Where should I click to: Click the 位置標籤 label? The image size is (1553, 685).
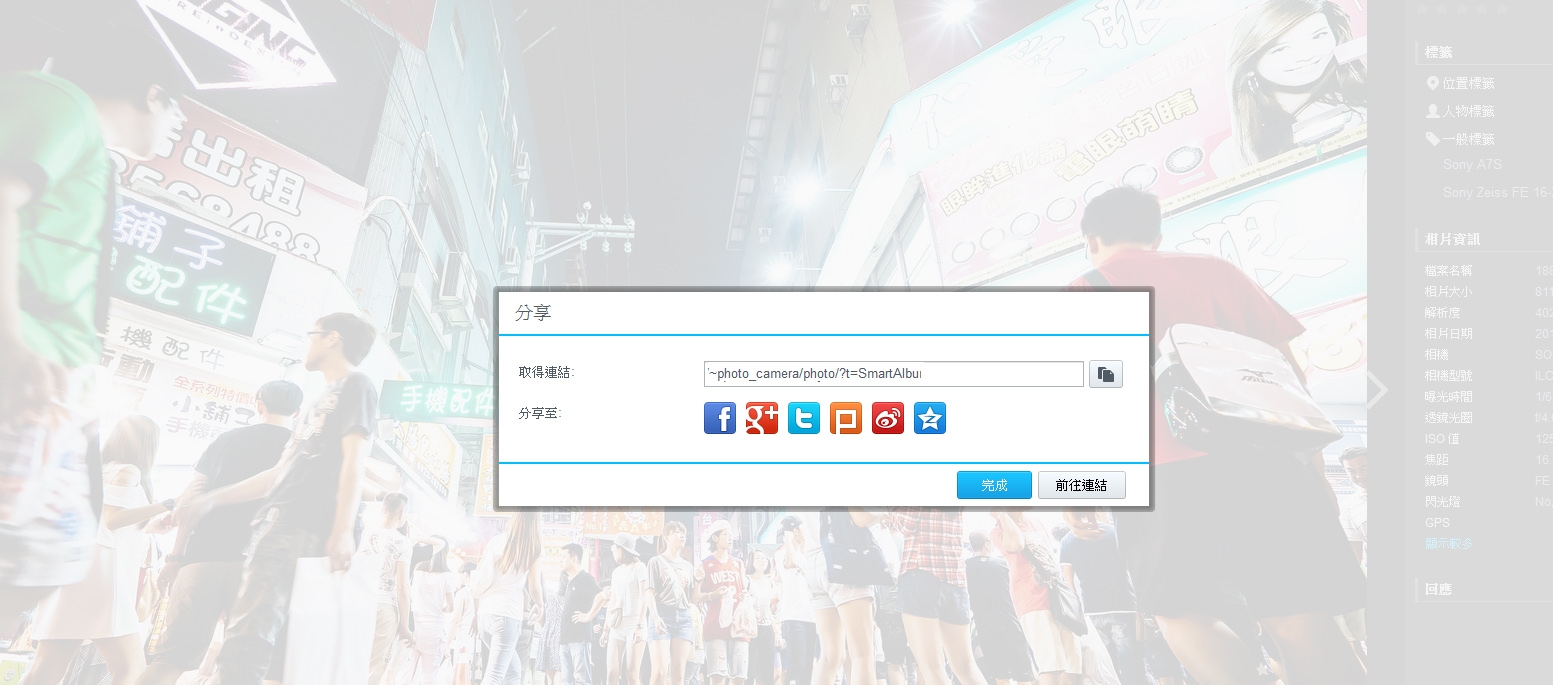1468,84
